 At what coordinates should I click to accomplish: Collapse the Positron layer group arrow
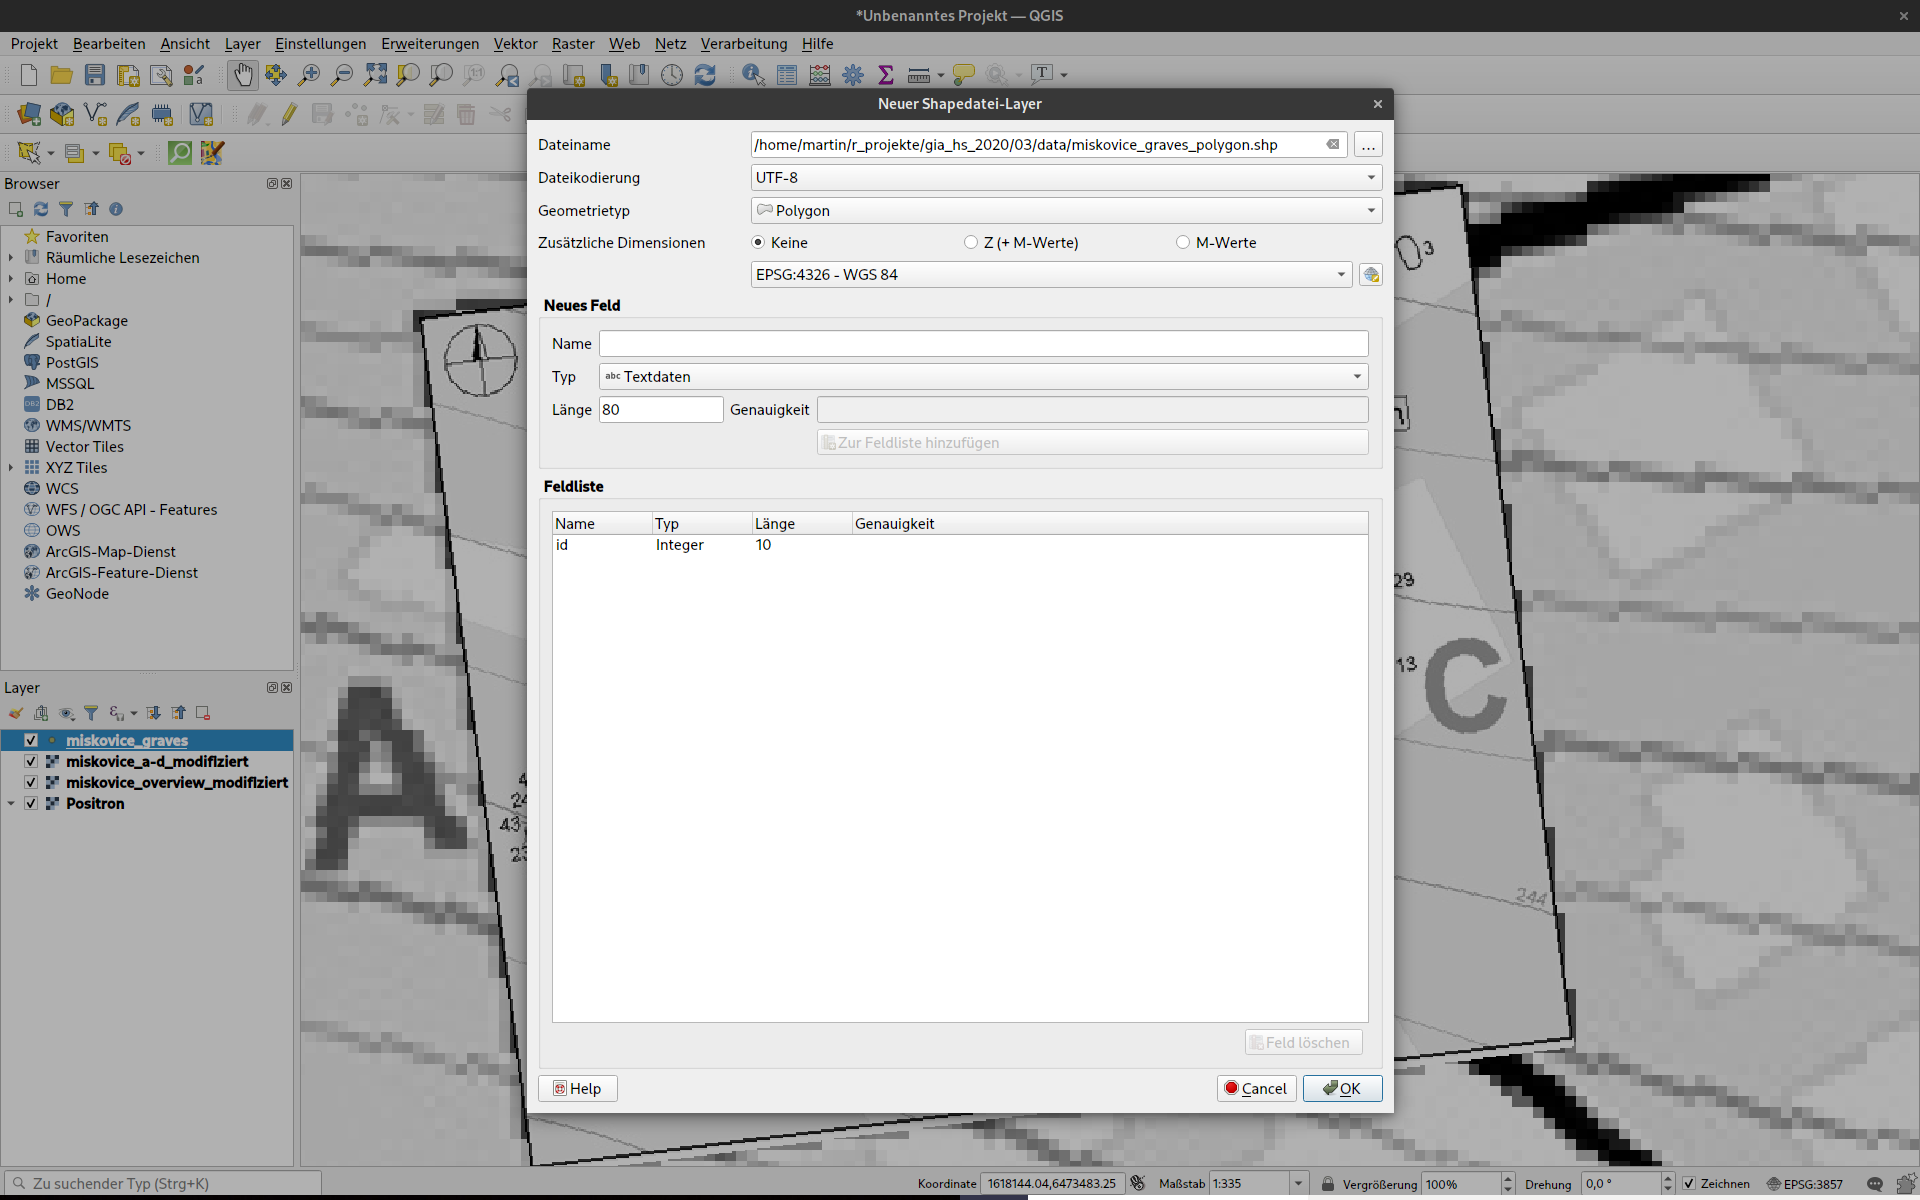[x=11, y=804]
